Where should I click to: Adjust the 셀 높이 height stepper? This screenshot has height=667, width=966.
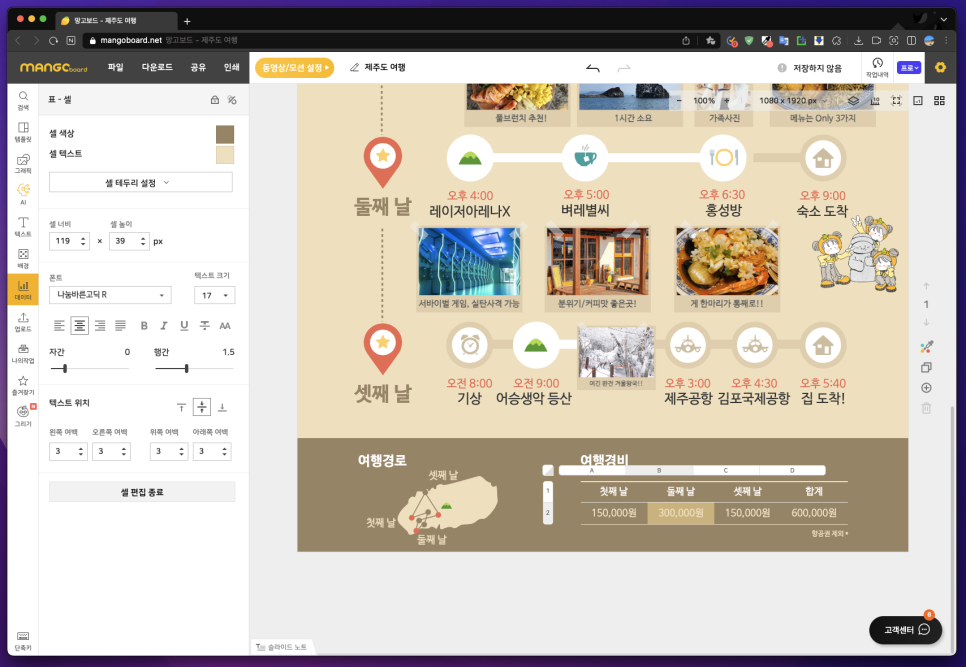coord(143,241)
